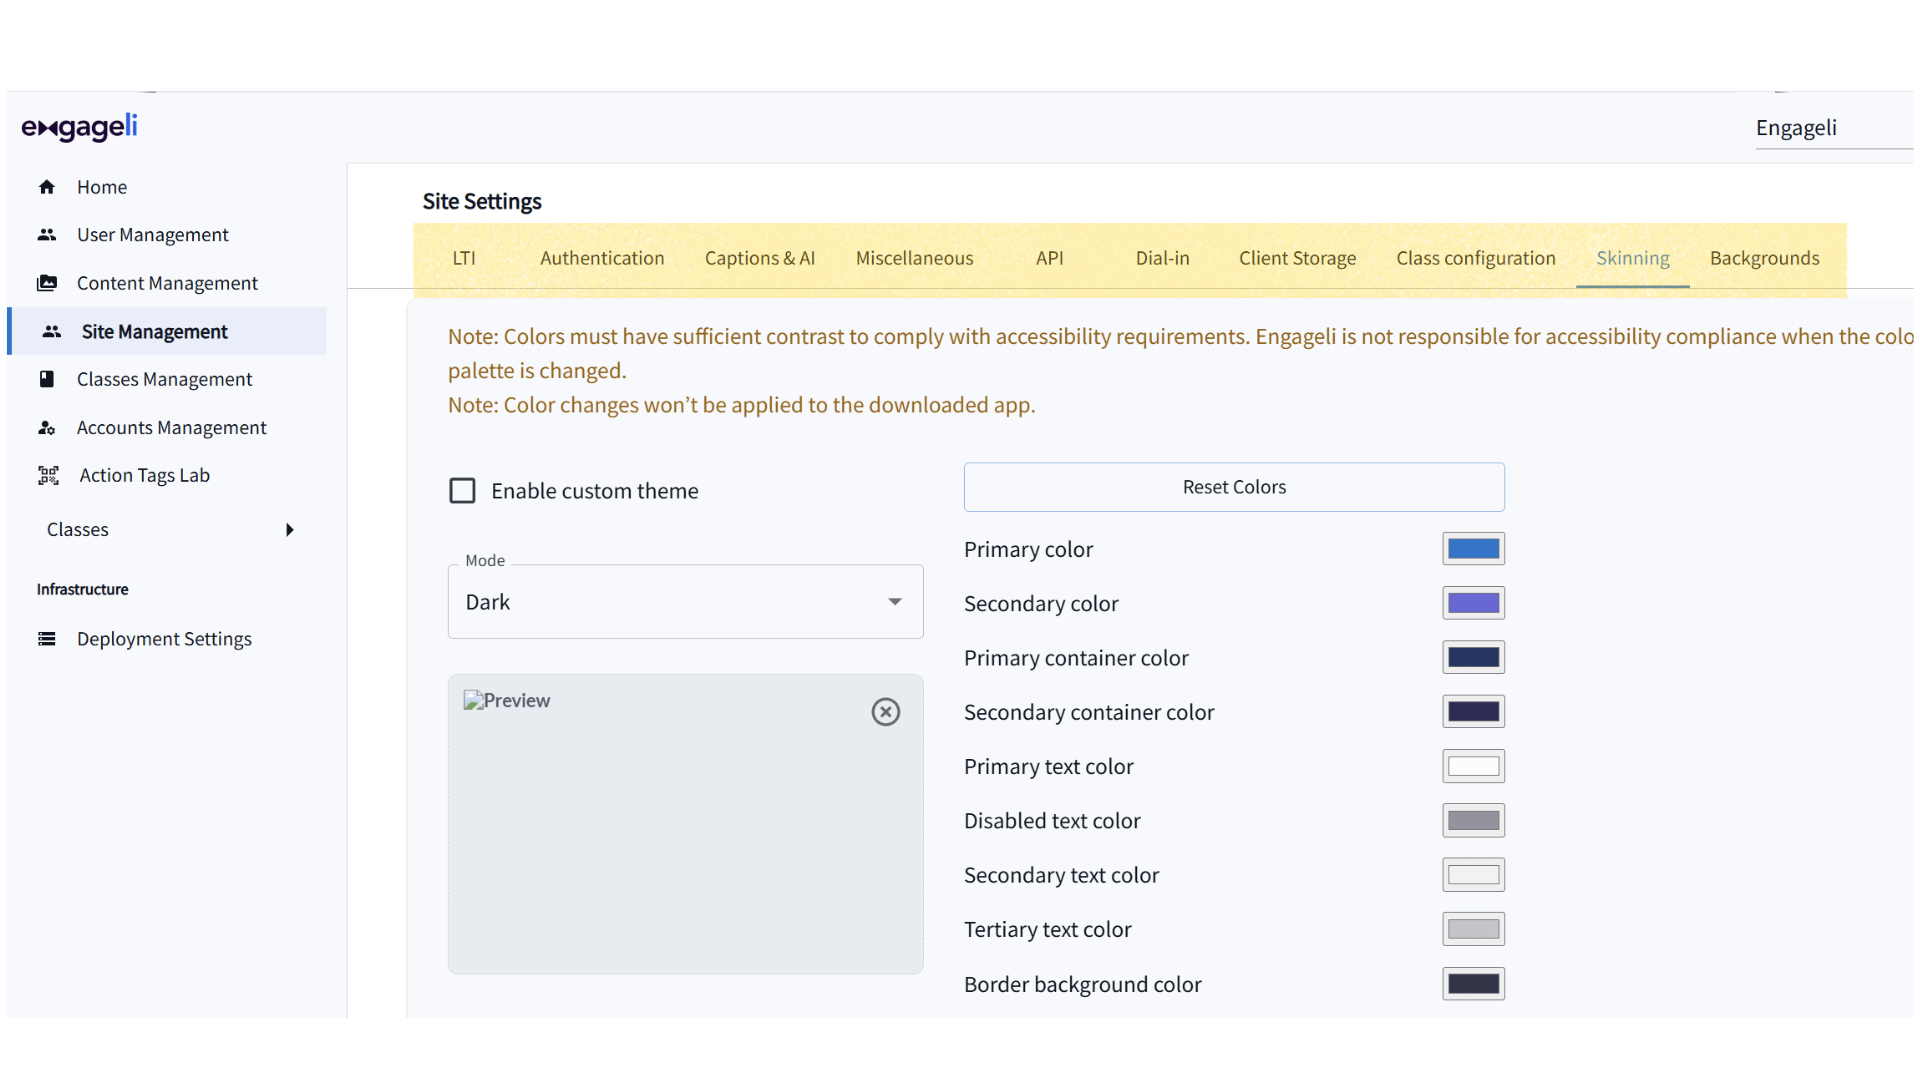
Task: Click the Deployment Settings server icon
Action: coord(46,639)
